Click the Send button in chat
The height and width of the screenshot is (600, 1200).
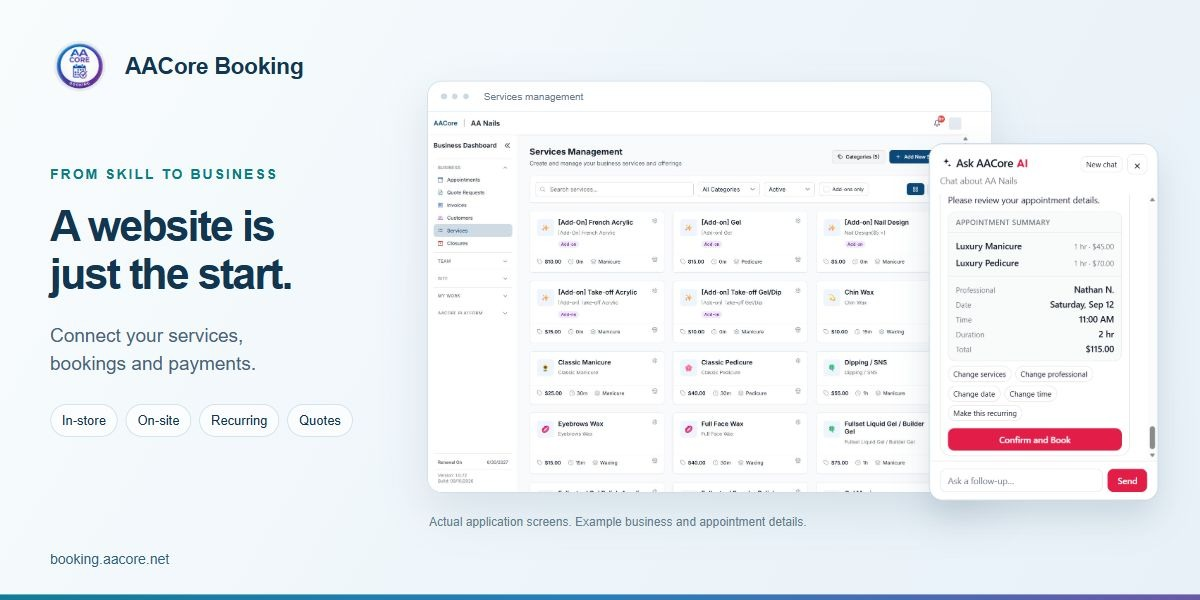(x=1127, y=481)
